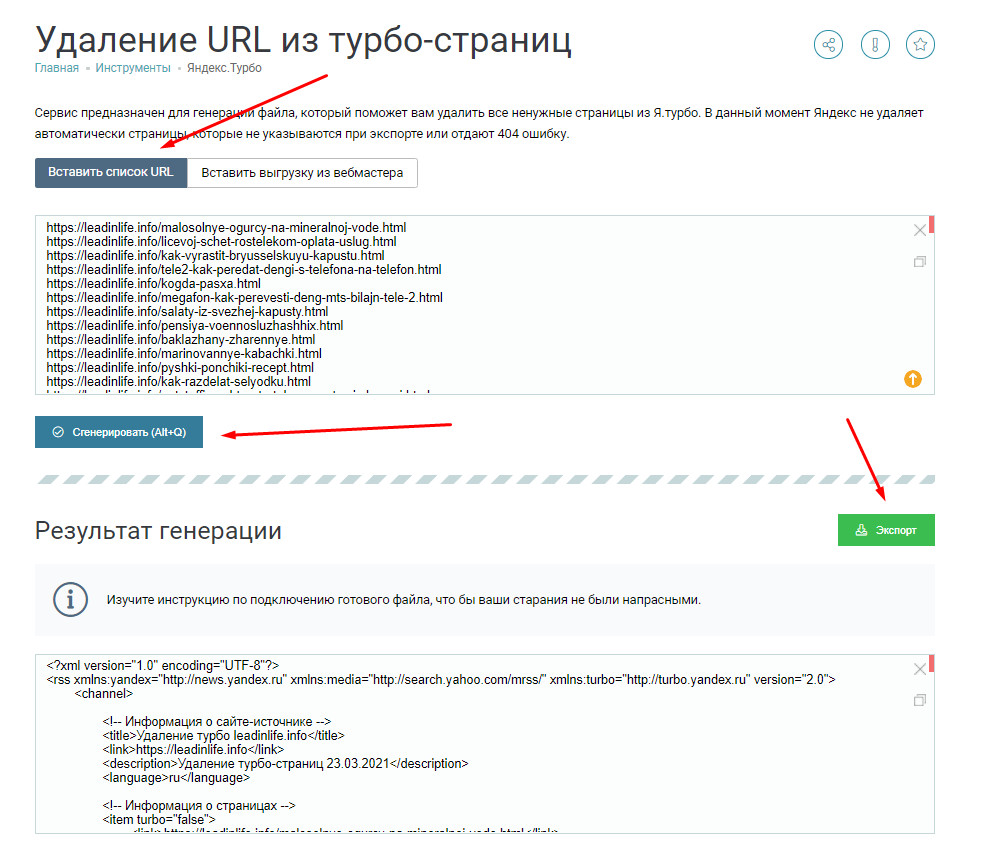Clear the generated result with its X icon
Image resolution: width=988 pixels, height=859 pixels.
pyautogui.click(x=920, y=669)
